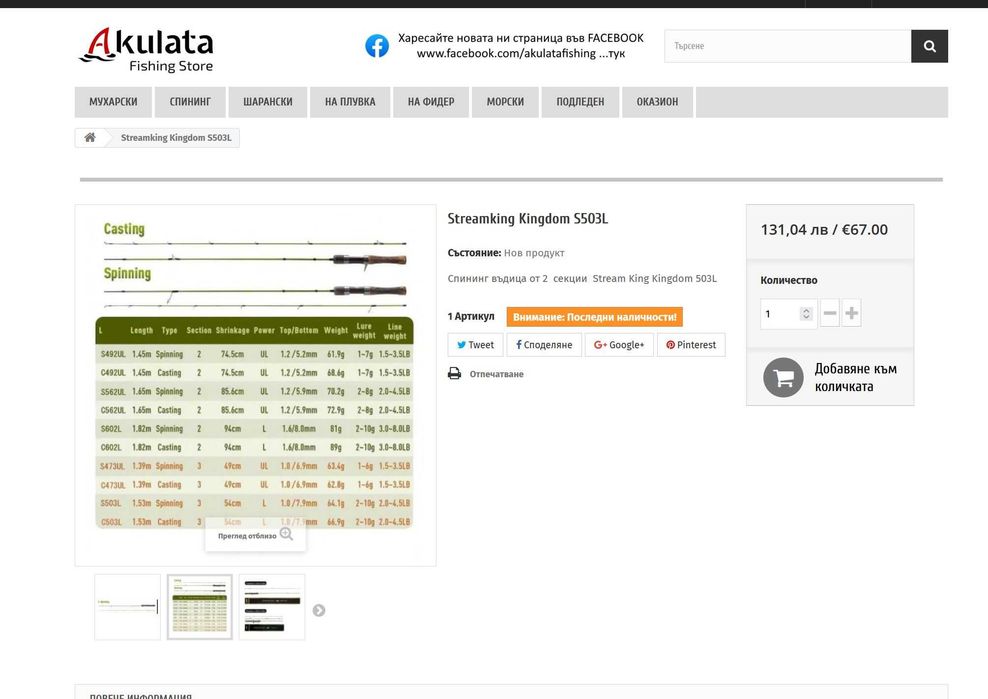This screenshot has height=699, width=988.
Task: Share product with Tweet button
Action: click(x=475, y=345)
